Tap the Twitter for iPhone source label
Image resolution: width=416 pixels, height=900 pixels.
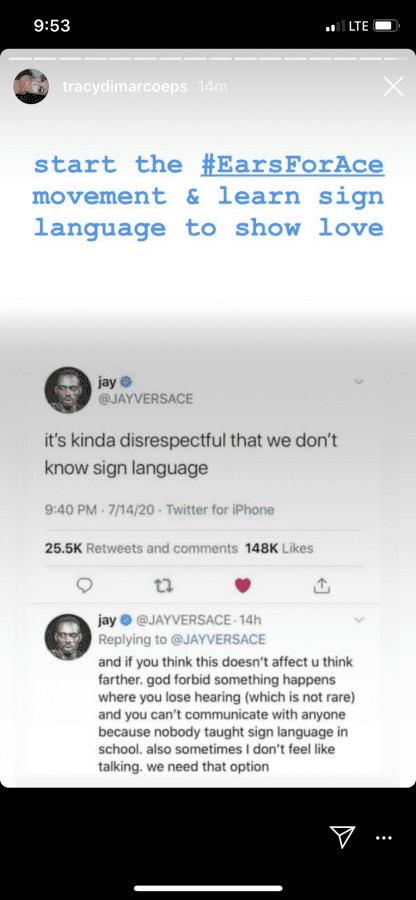(220, 510)
